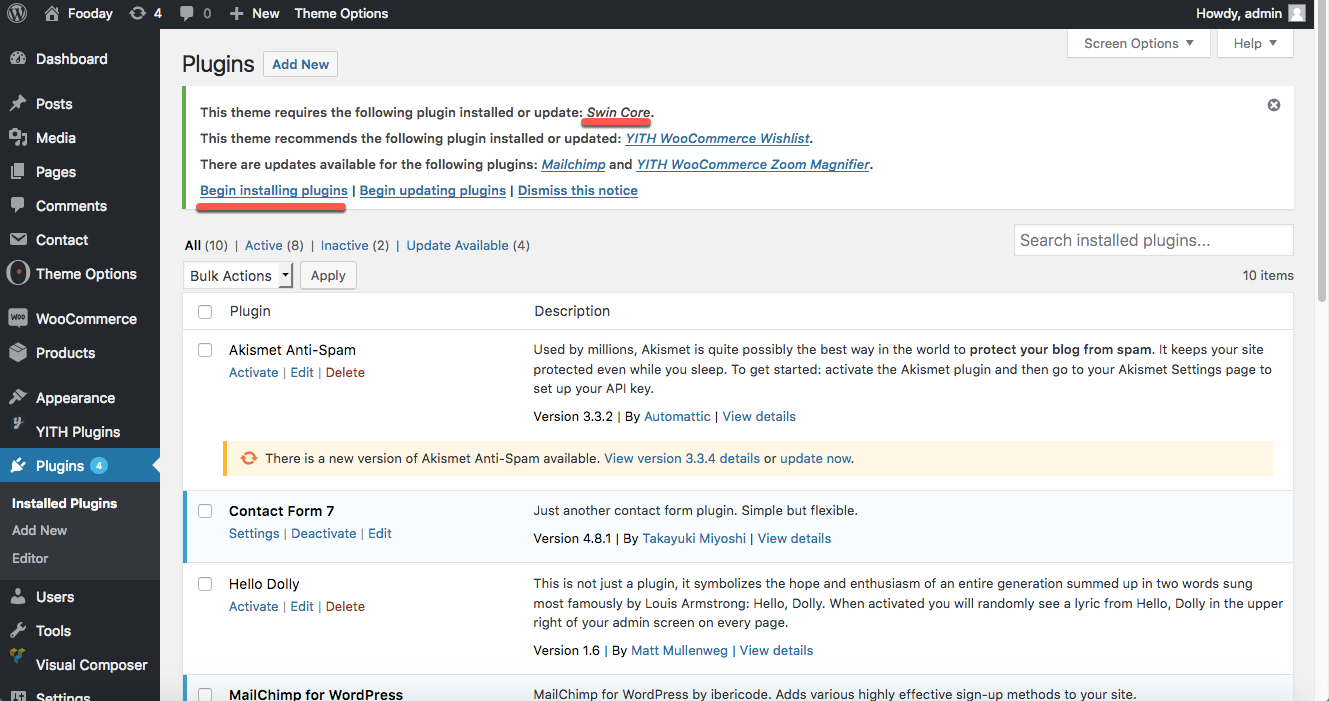Viewport: 1329px width, 701px height.
Task: Open the Swin Core plugin link
Action: 619,112
